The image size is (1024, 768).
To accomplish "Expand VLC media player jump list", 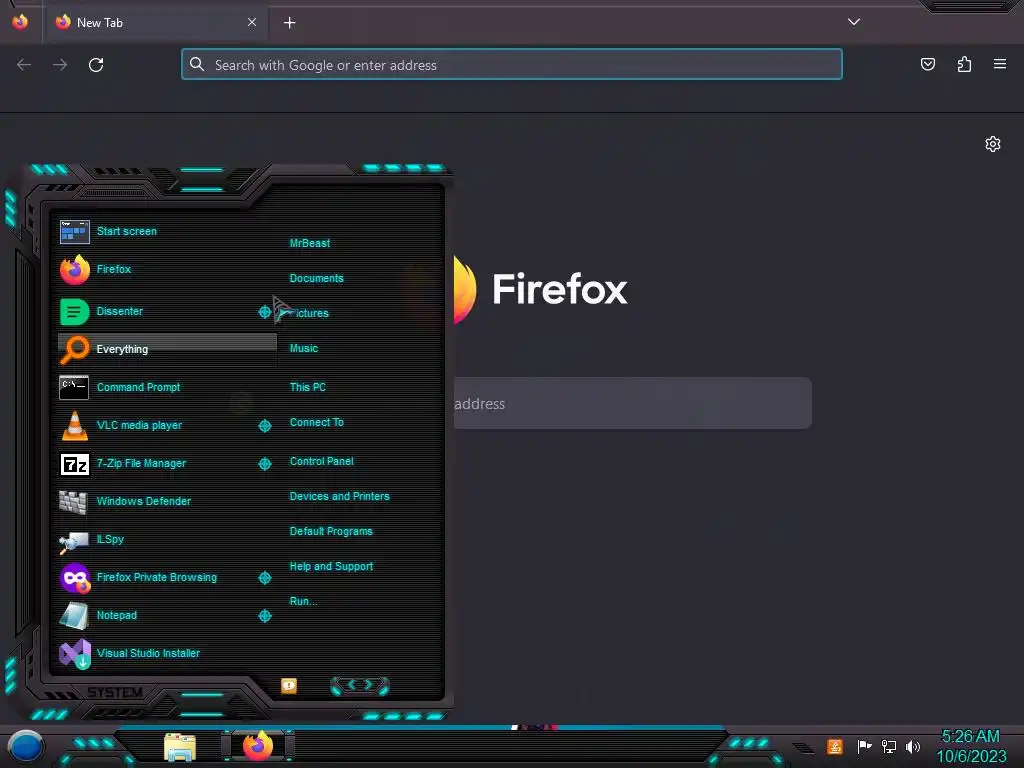I will coord(264,426).
